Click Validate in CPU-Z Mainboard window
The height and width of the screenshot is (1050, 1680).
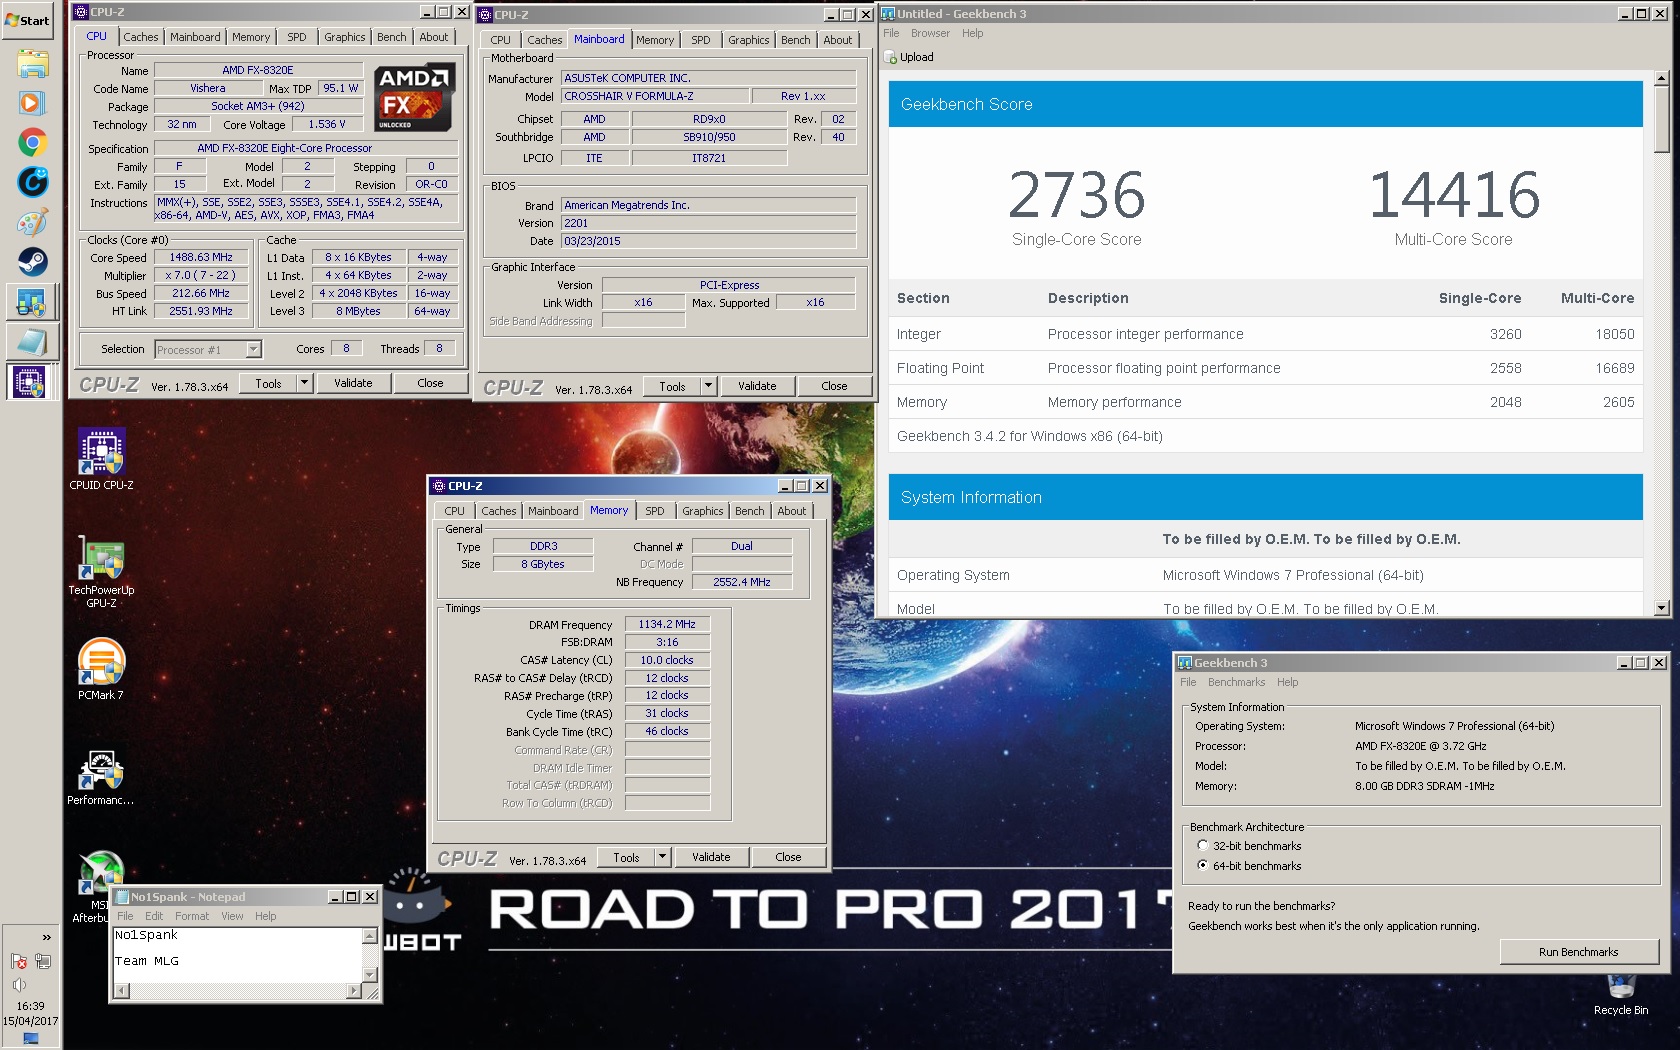tap(757, 386)
